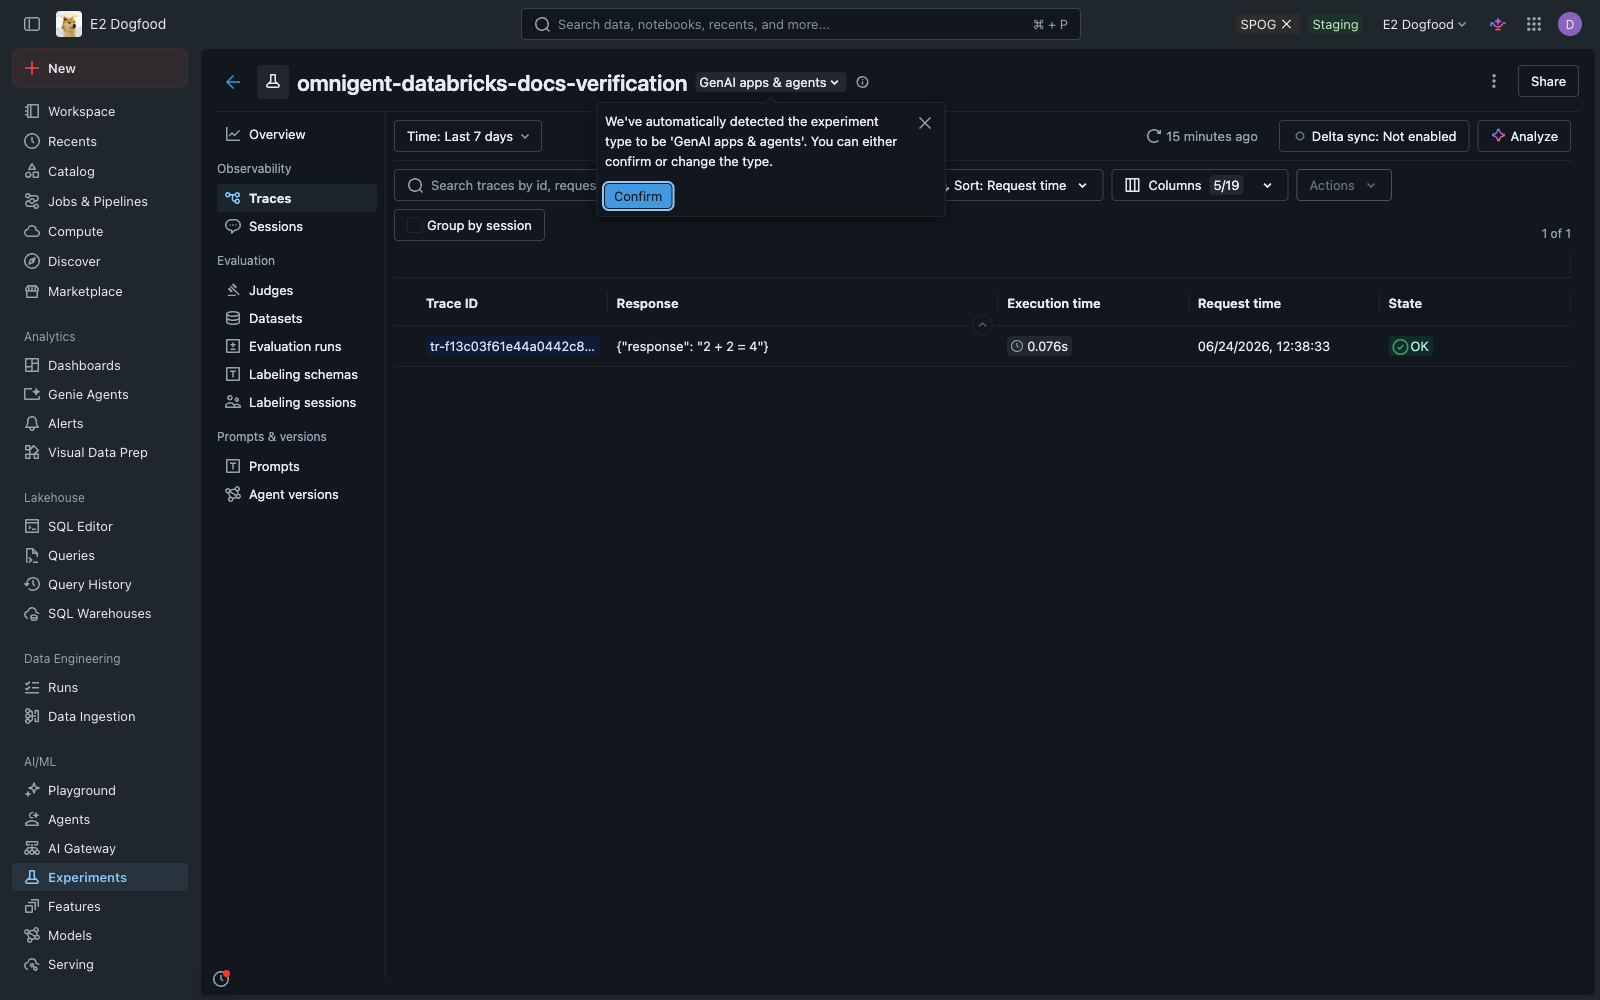Open SQL Editor

[x=100, y=526]
